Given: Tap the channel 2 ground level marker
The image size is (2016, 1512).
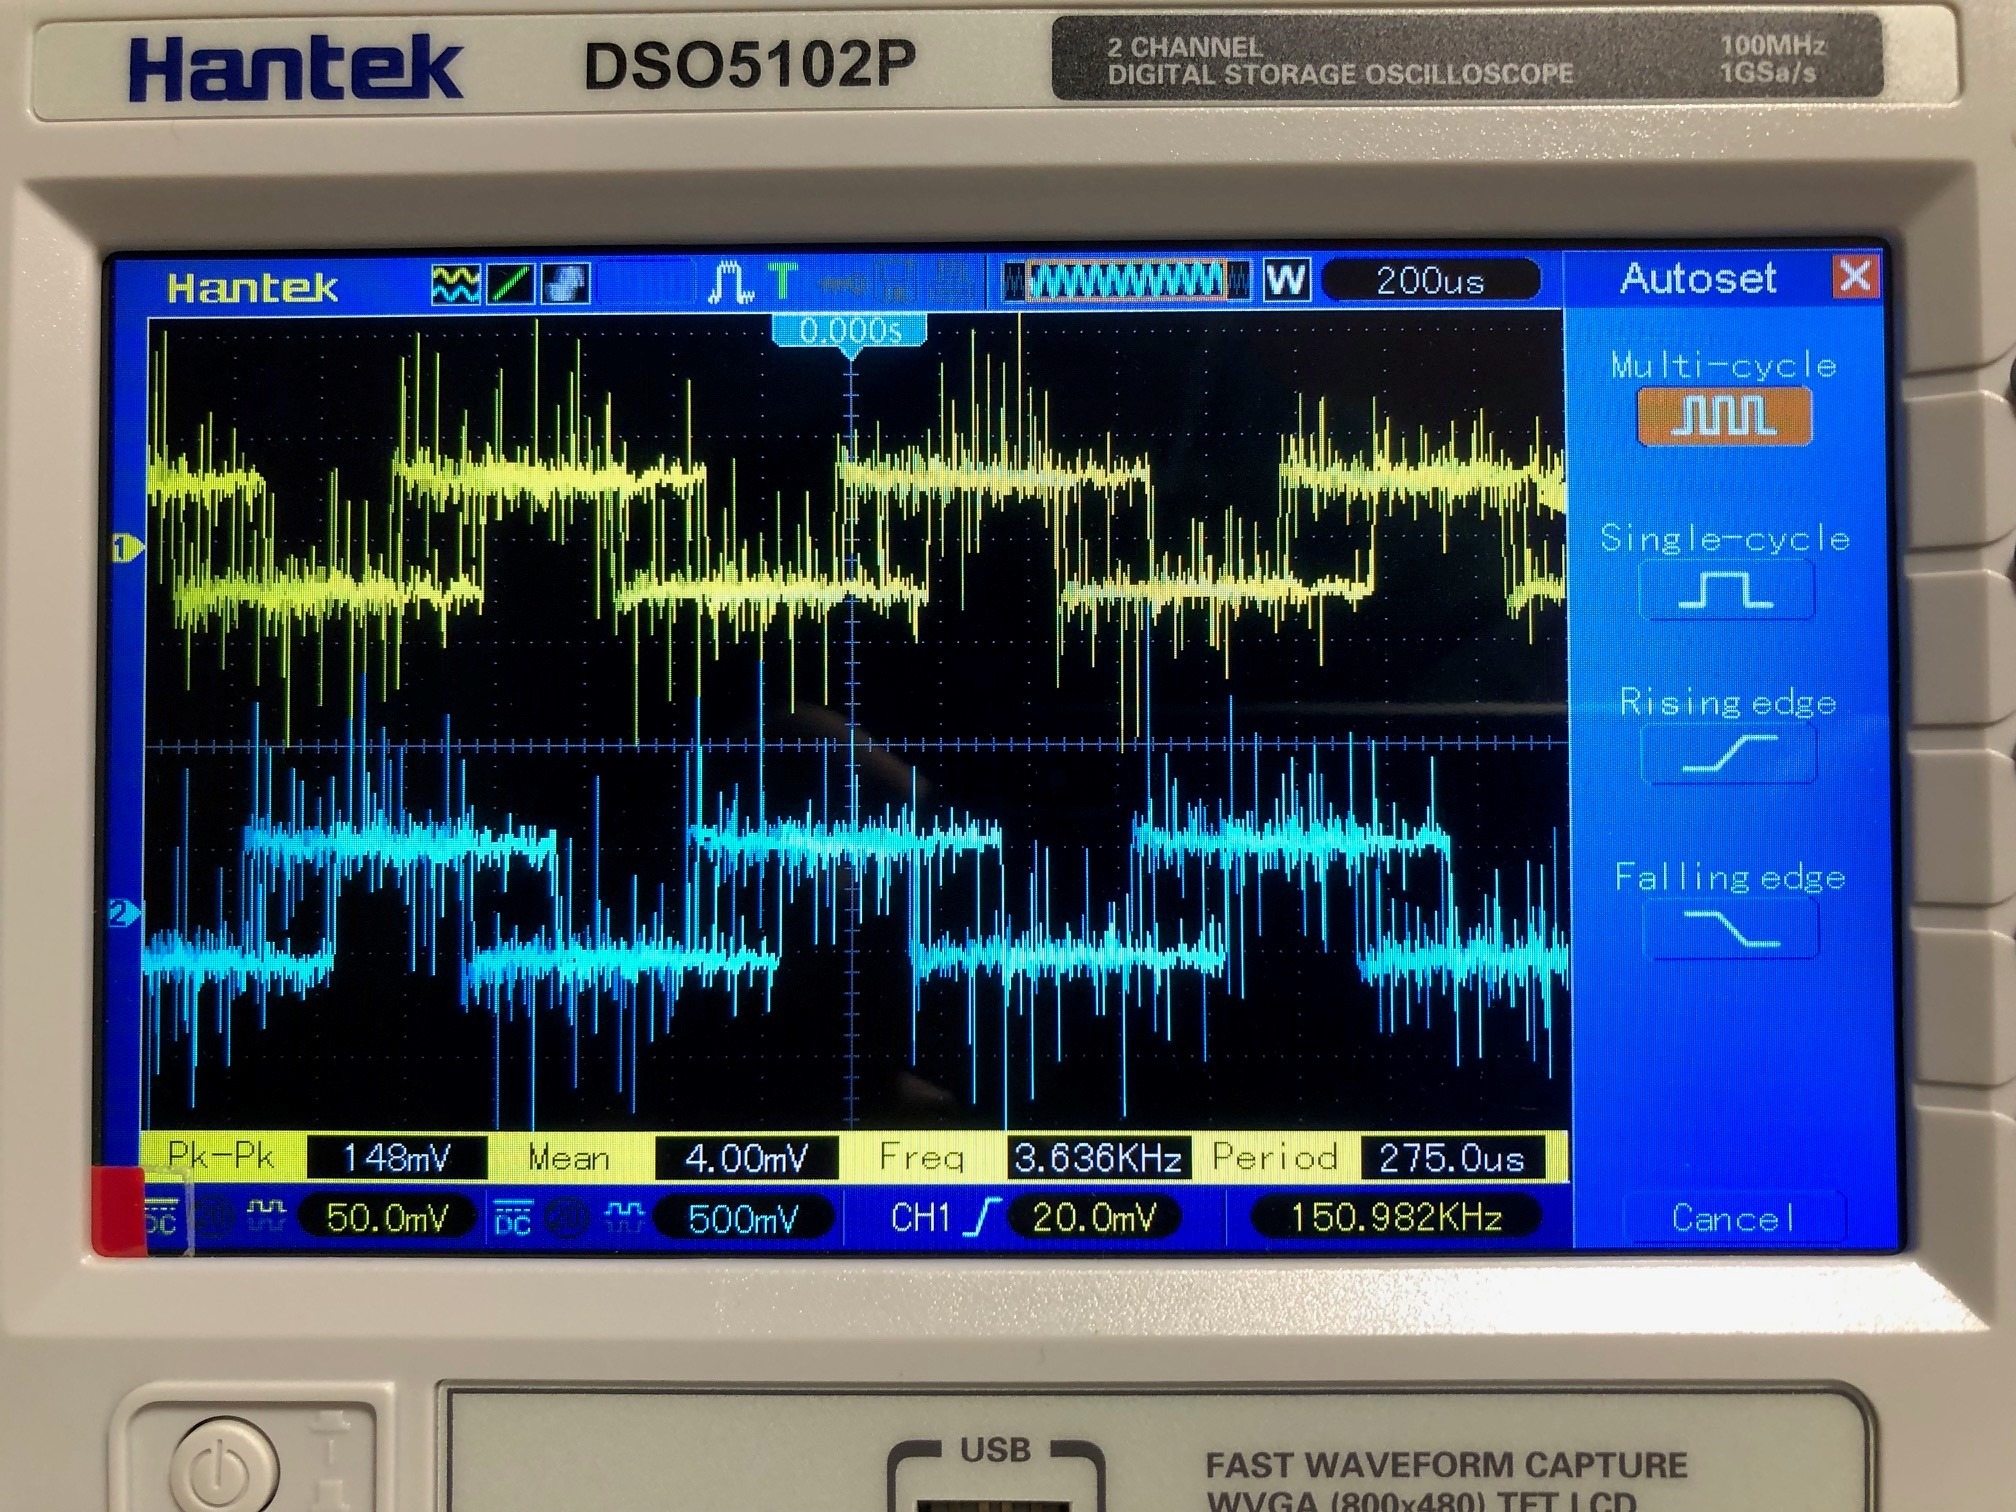Looking at the screenshot, I should [x=124, y=913].
